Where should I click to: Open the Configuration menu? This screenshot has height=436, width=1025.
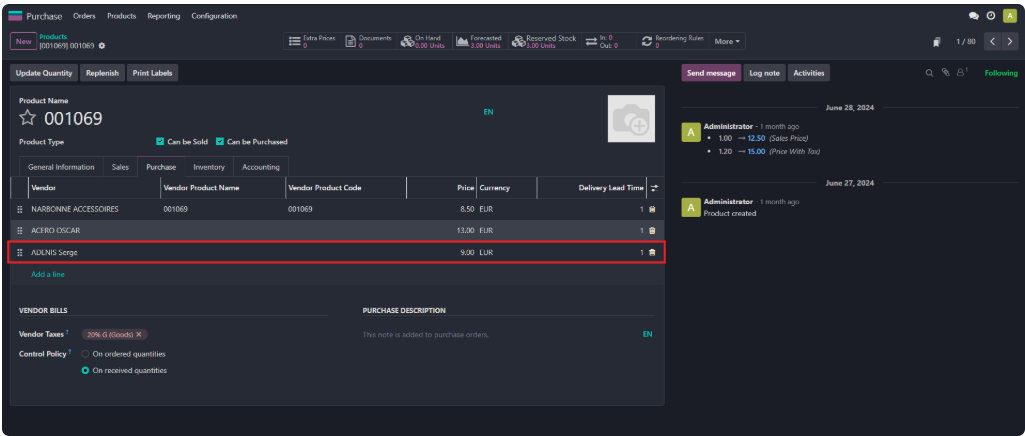coord(214,16)
